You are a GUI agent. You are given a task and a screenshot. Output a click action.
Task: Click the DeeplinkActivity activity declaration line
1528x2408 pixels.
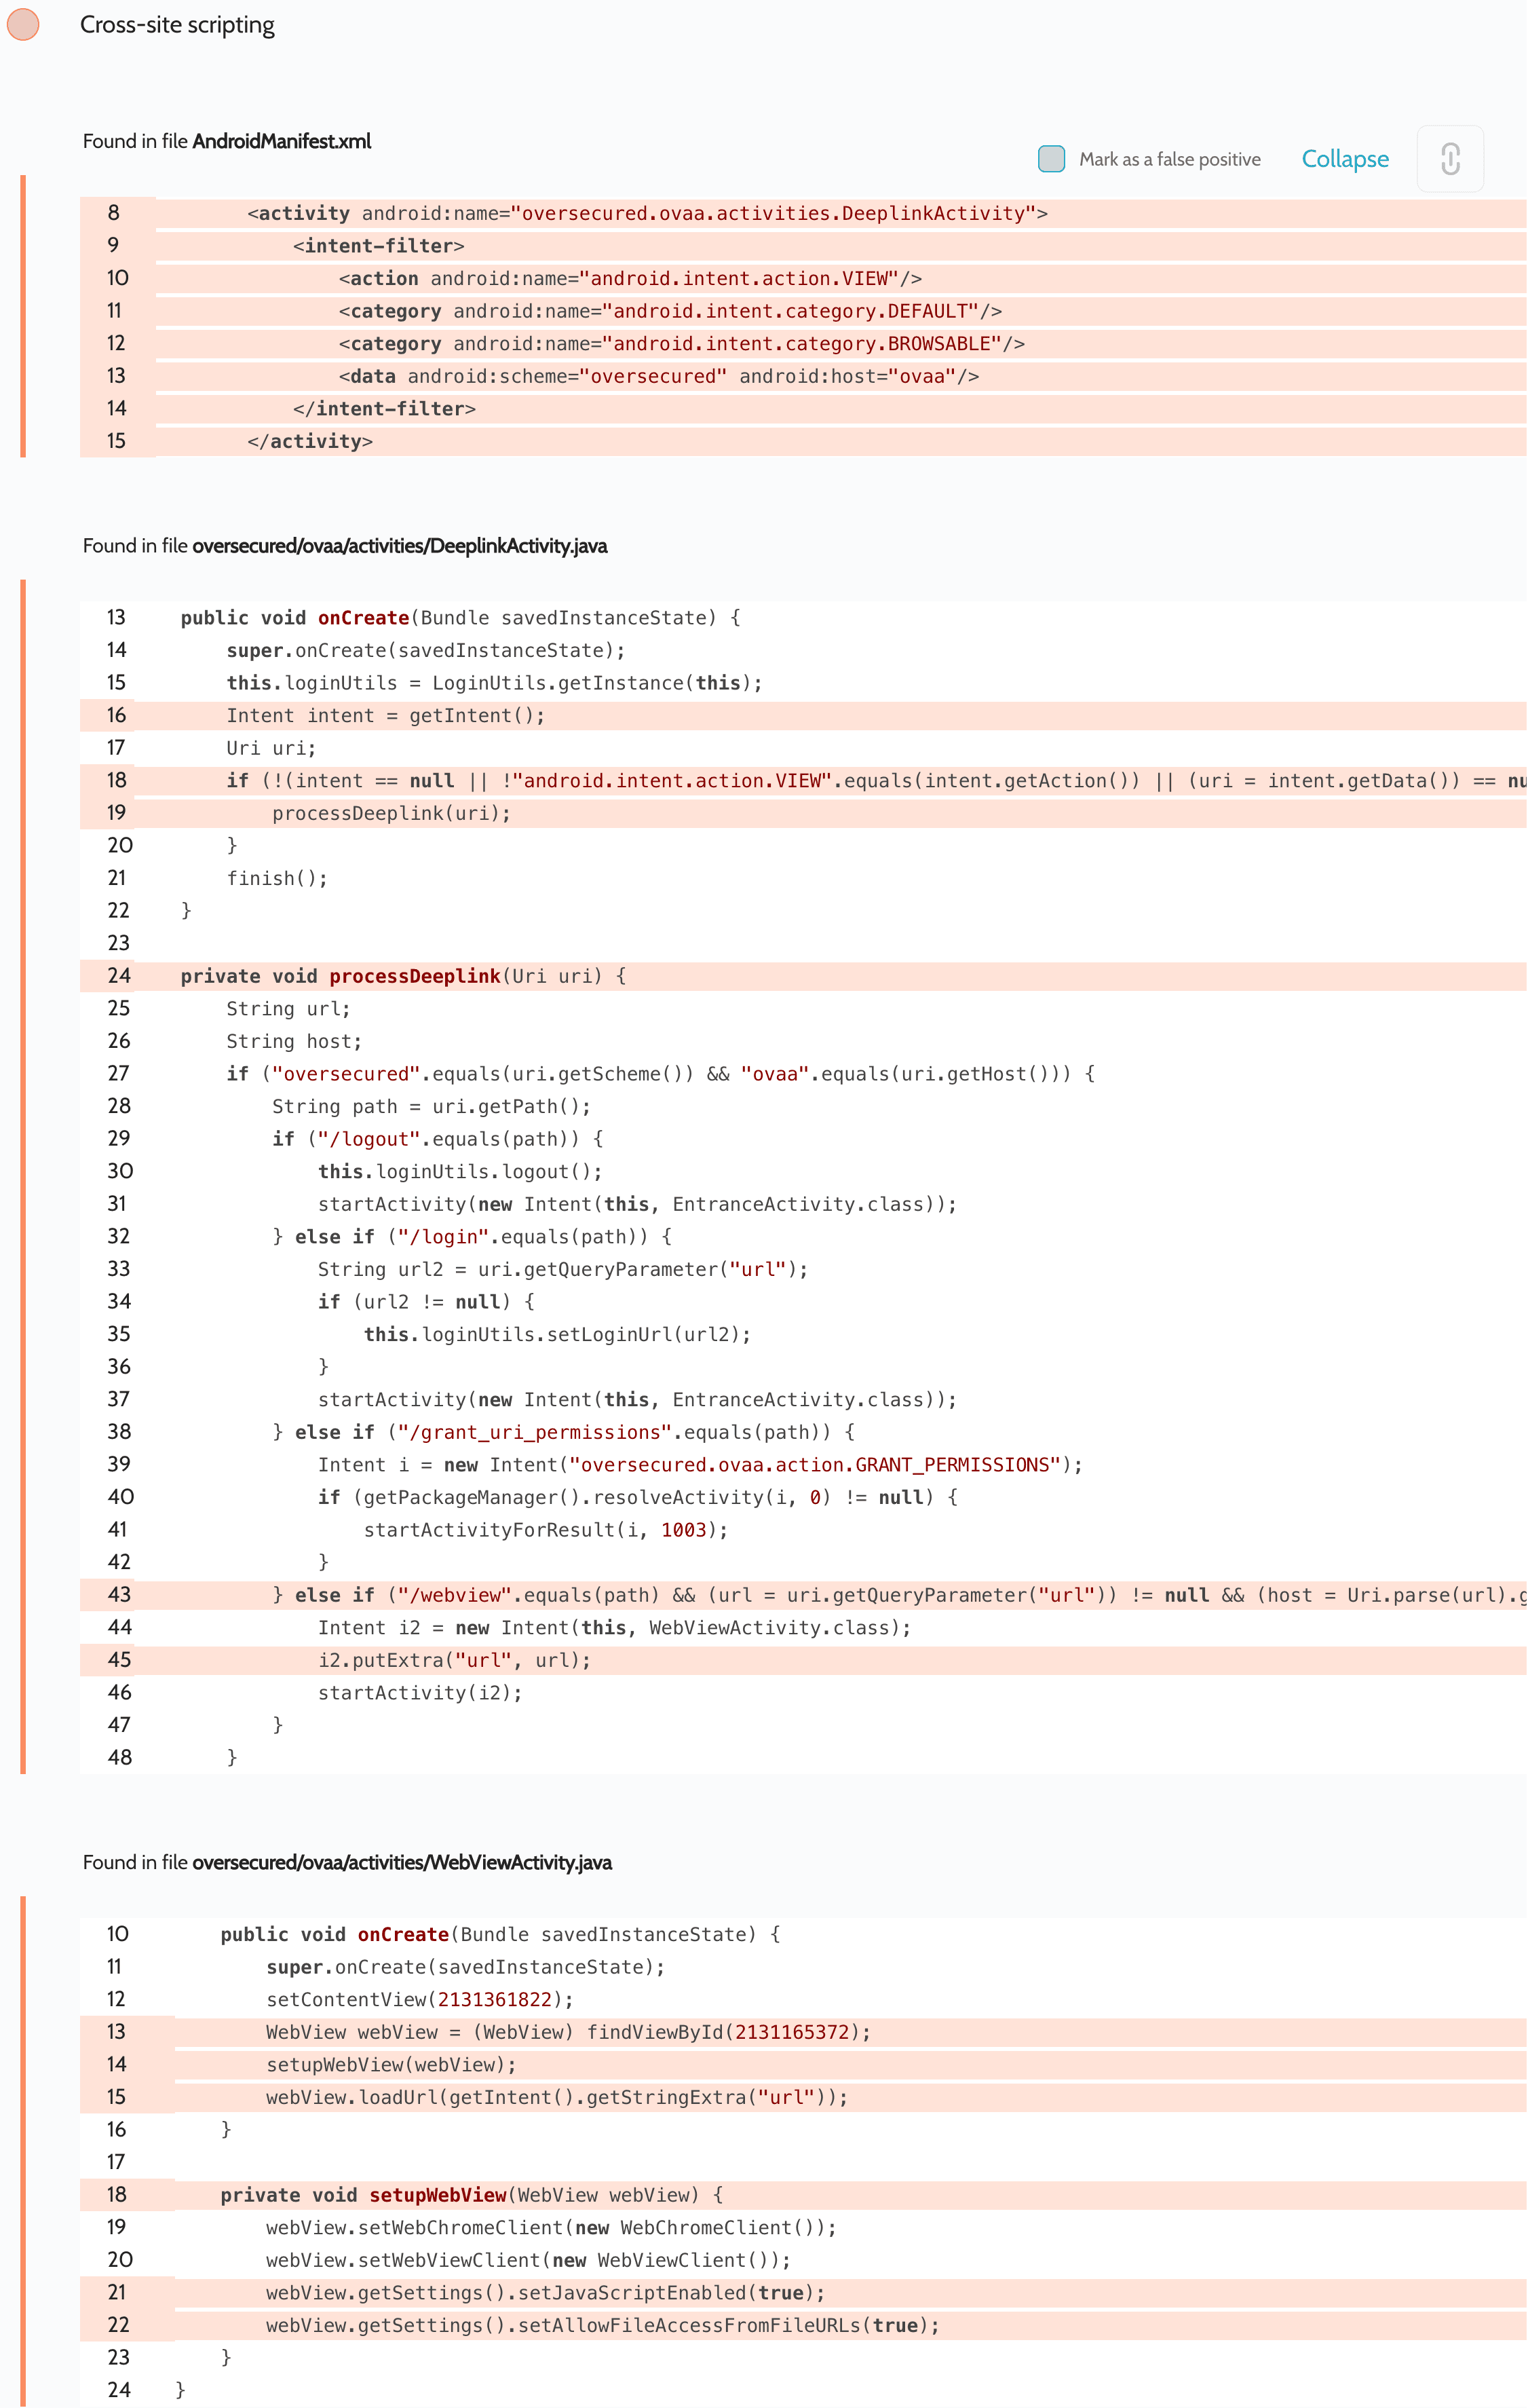[646, 214]
